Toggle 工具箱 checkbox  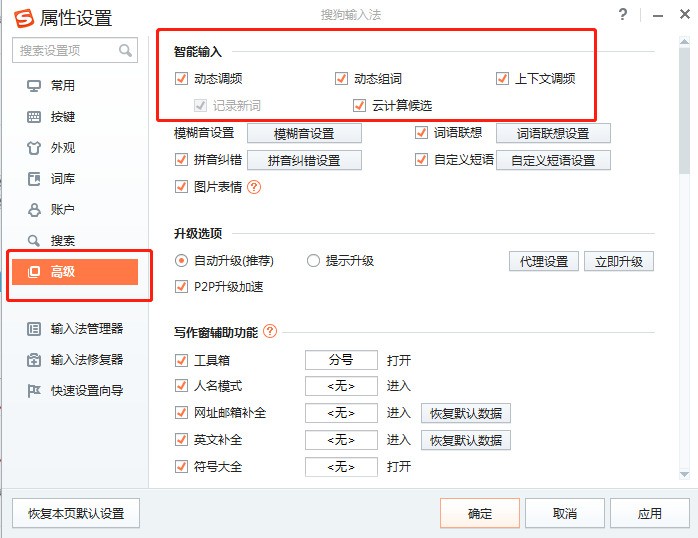point(181,360)
